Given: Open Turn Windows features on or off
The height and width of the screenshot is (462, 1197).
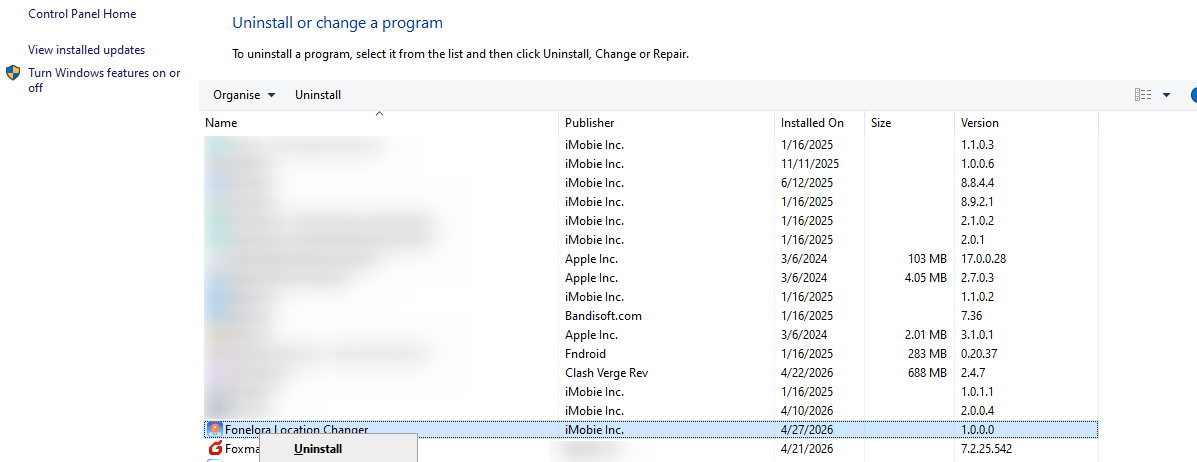Looking at the screenshot, I should pyautogui.click(x=105, y=80).
